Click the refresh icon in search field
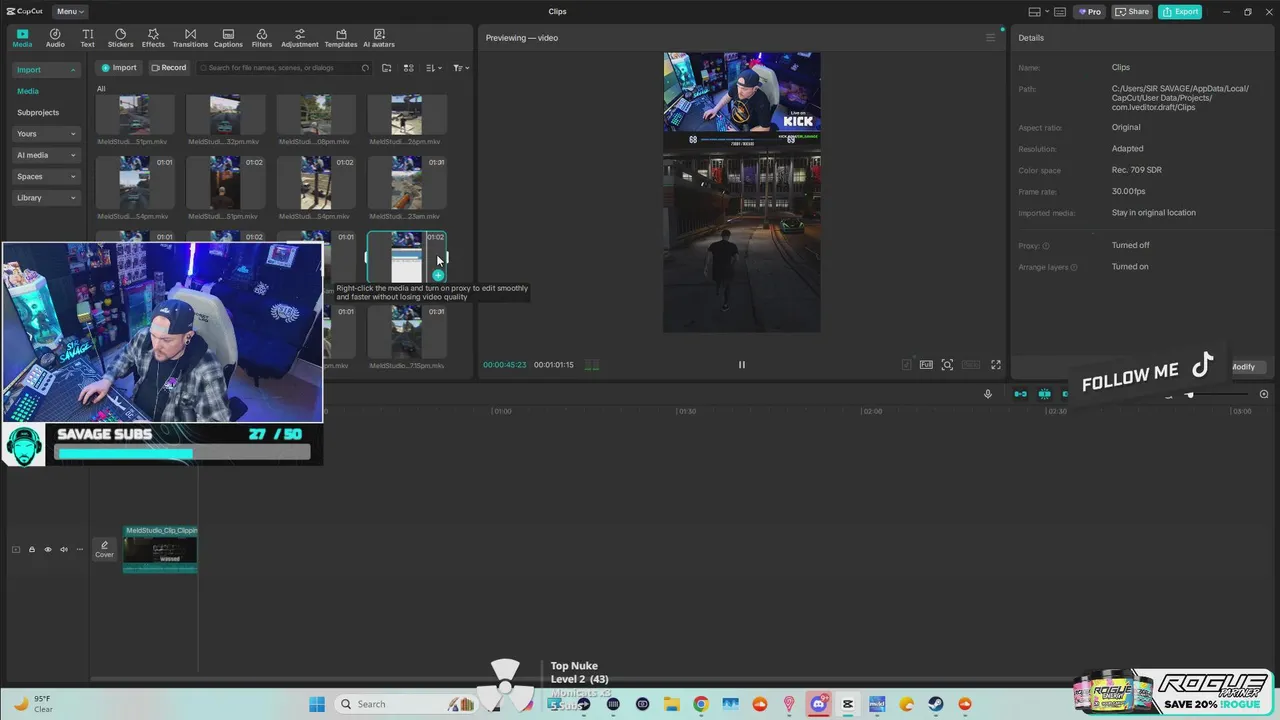The image size is (1280, 720). click(365, 68)
